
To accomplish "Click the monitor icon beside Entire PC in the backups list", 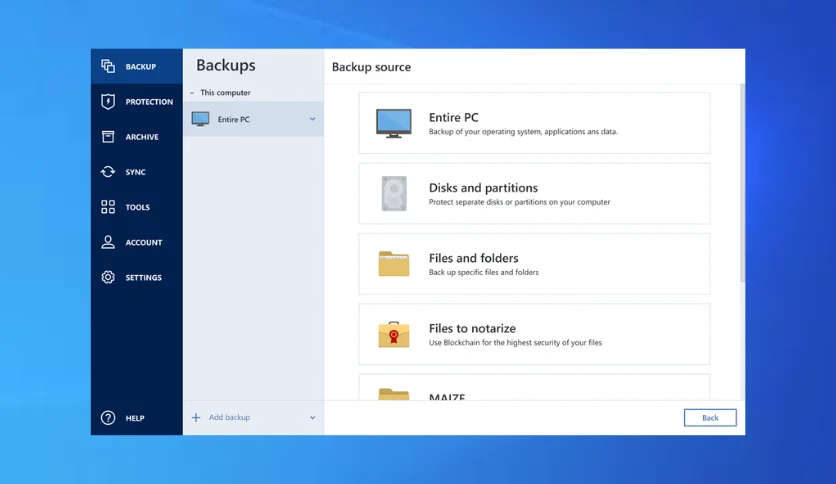I will click(200, 119).
